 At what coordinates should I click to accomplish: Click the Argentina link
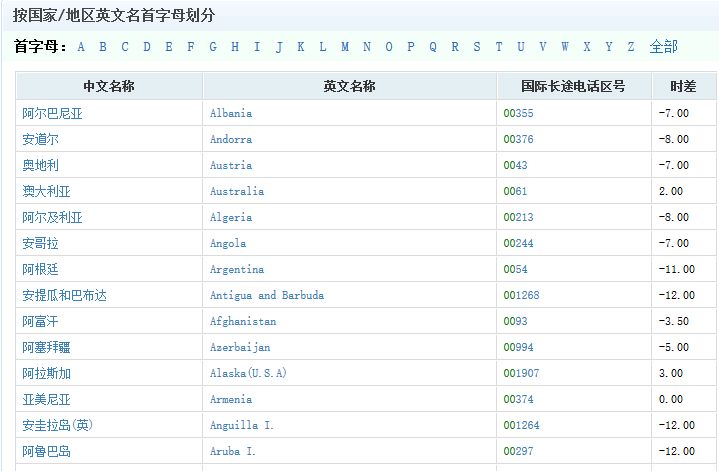pos(237,270)
